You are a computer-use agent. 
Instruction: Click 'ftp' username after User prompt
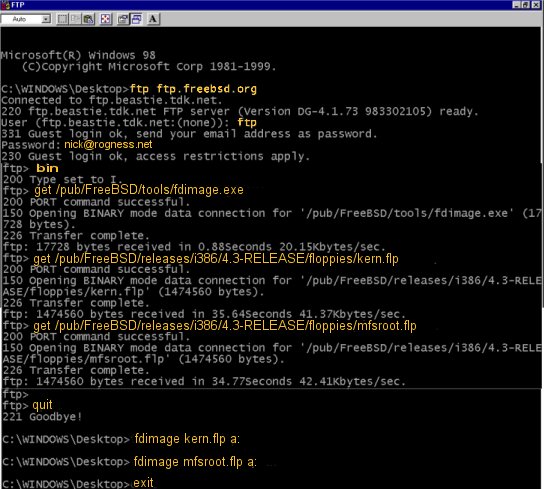247,123
